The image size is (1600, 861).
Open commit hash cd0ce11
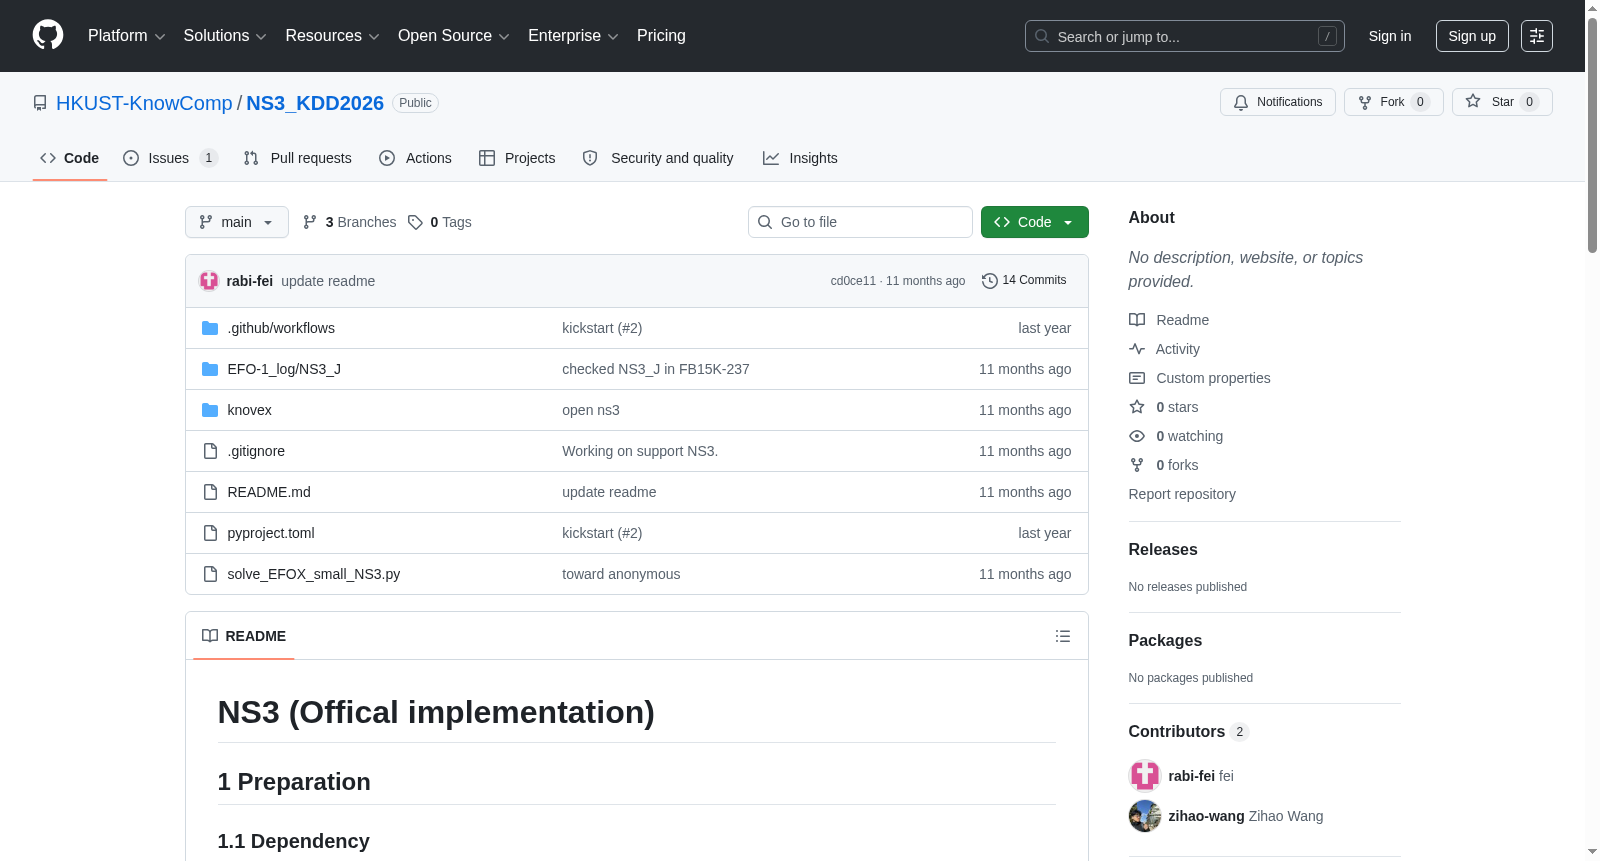(853, 281)
